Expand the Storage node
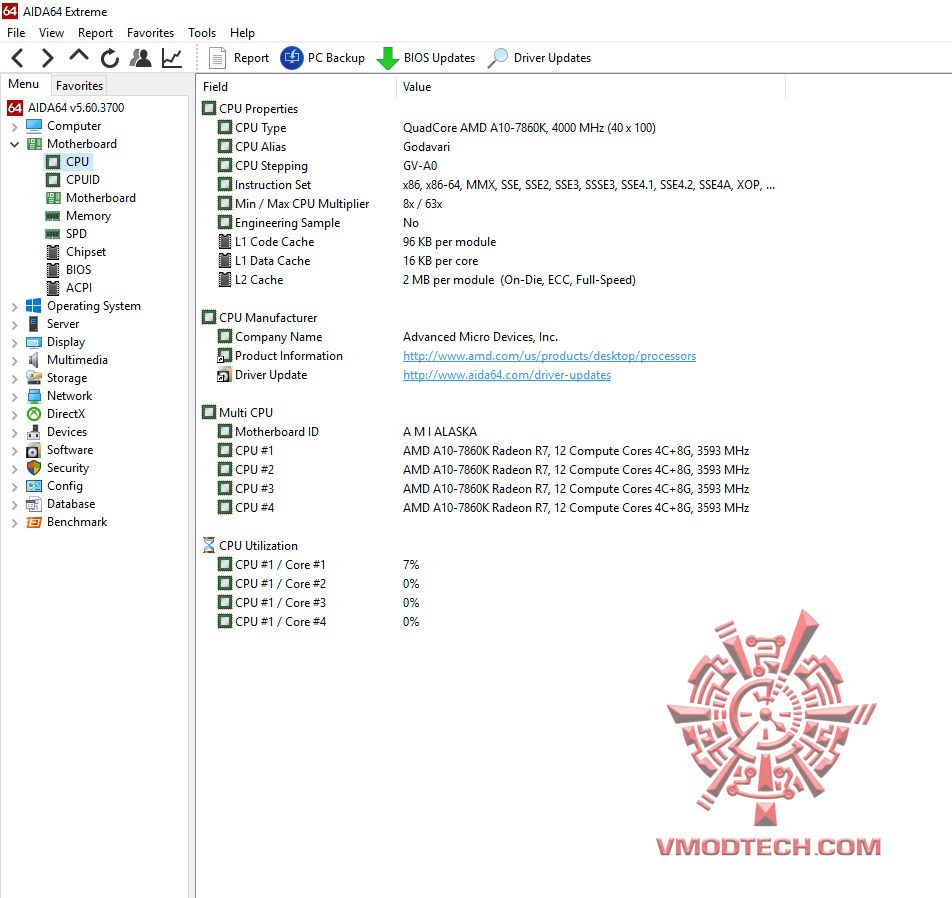This screenshot has height=898, width=952. pos(15,379)
